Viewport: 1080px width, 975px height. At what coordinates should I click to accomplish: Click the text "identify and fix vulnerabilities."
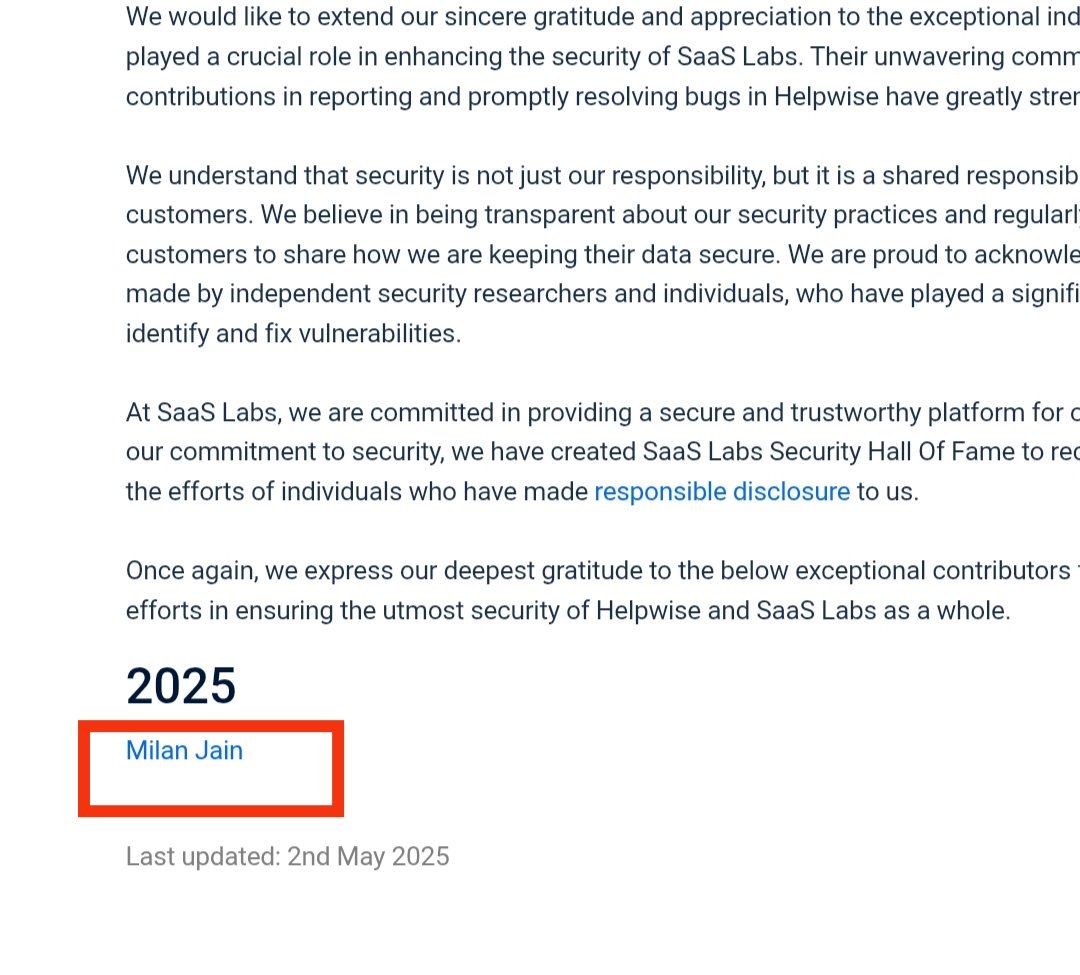click(293, 334)
